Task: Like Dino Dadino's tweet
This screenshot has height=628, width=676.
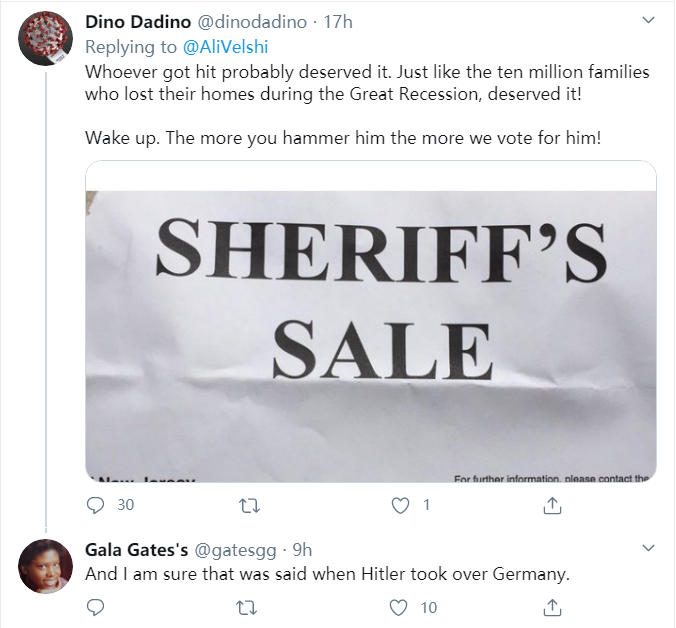Action: [x=401, y=505]
